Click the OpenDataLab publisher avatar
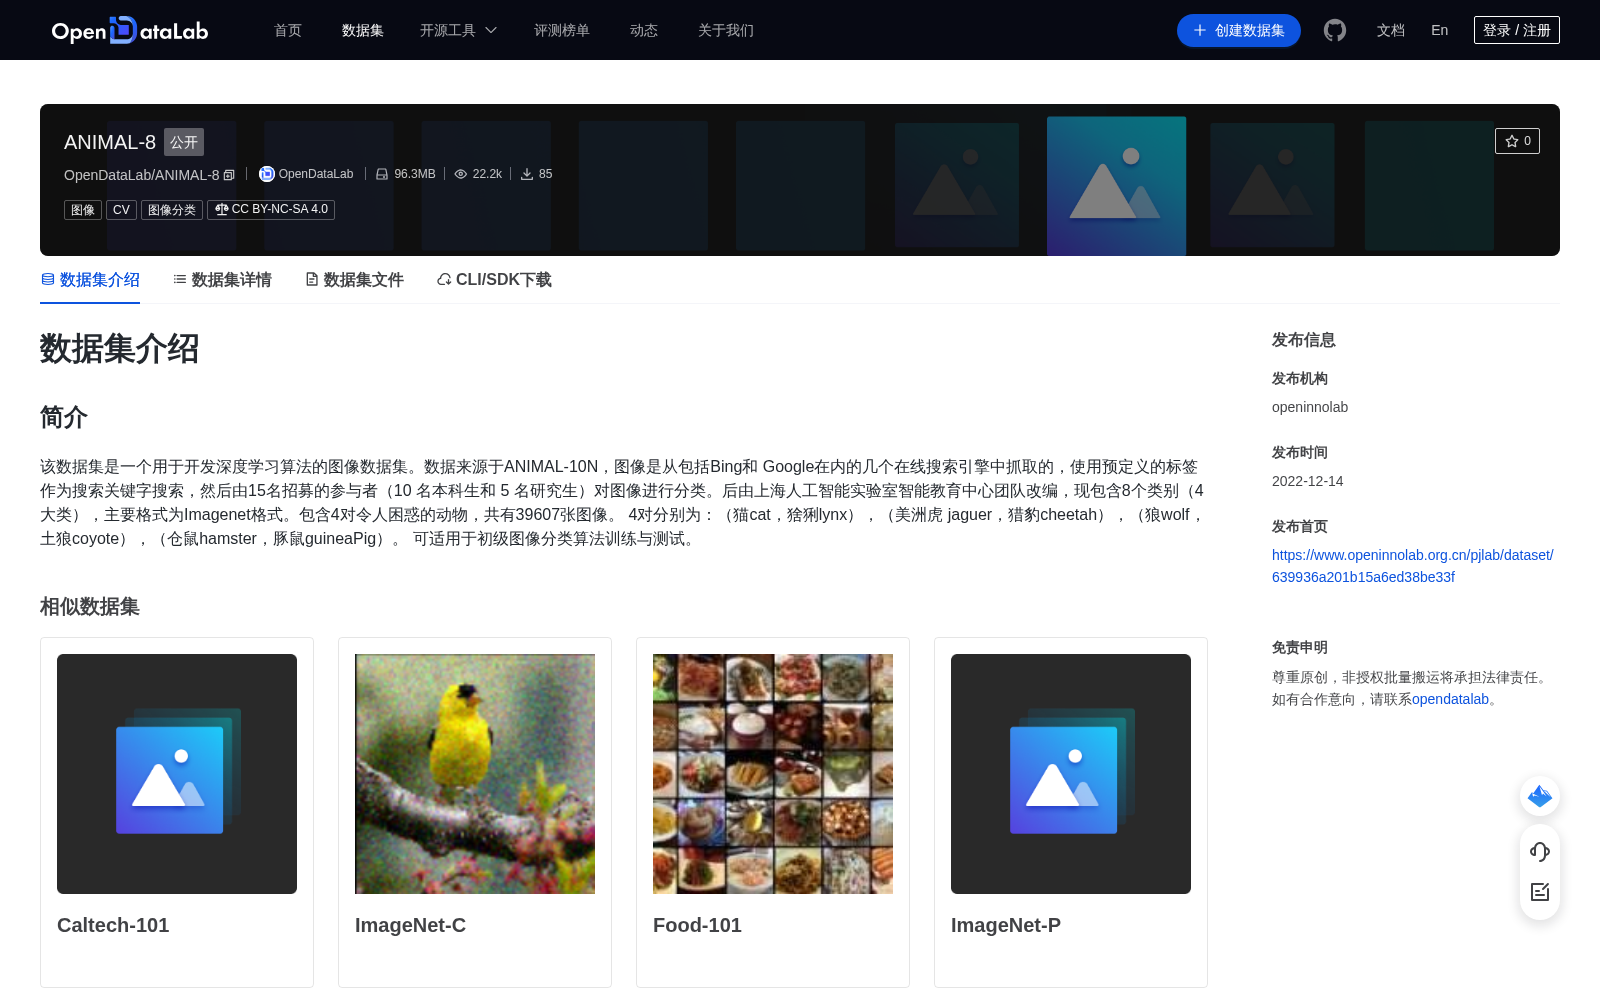This screenshot has height=1000, width=1600. [x=266, y=174]
